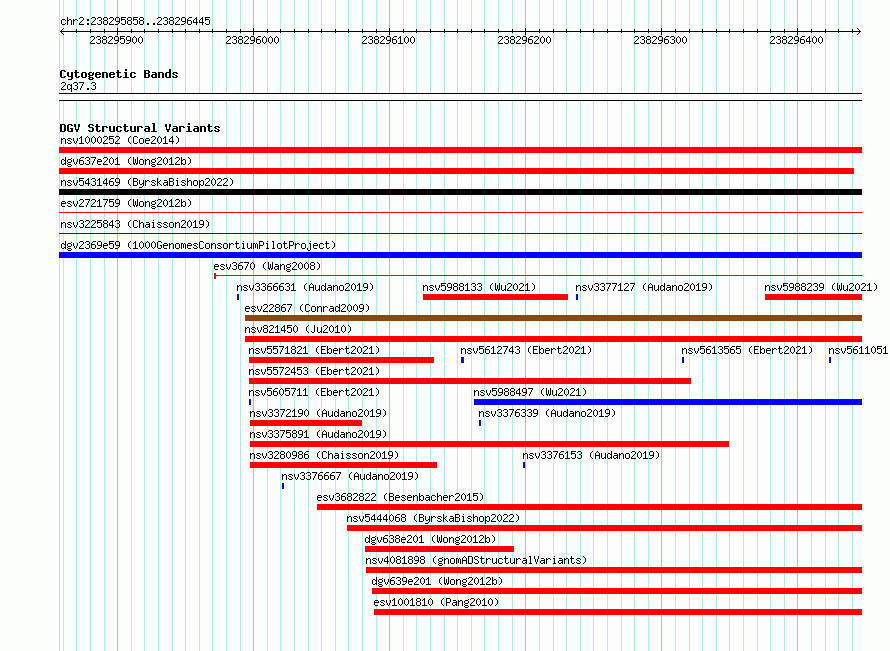Click red nsv5988133 (Wu2021) bar

point(495,297)
